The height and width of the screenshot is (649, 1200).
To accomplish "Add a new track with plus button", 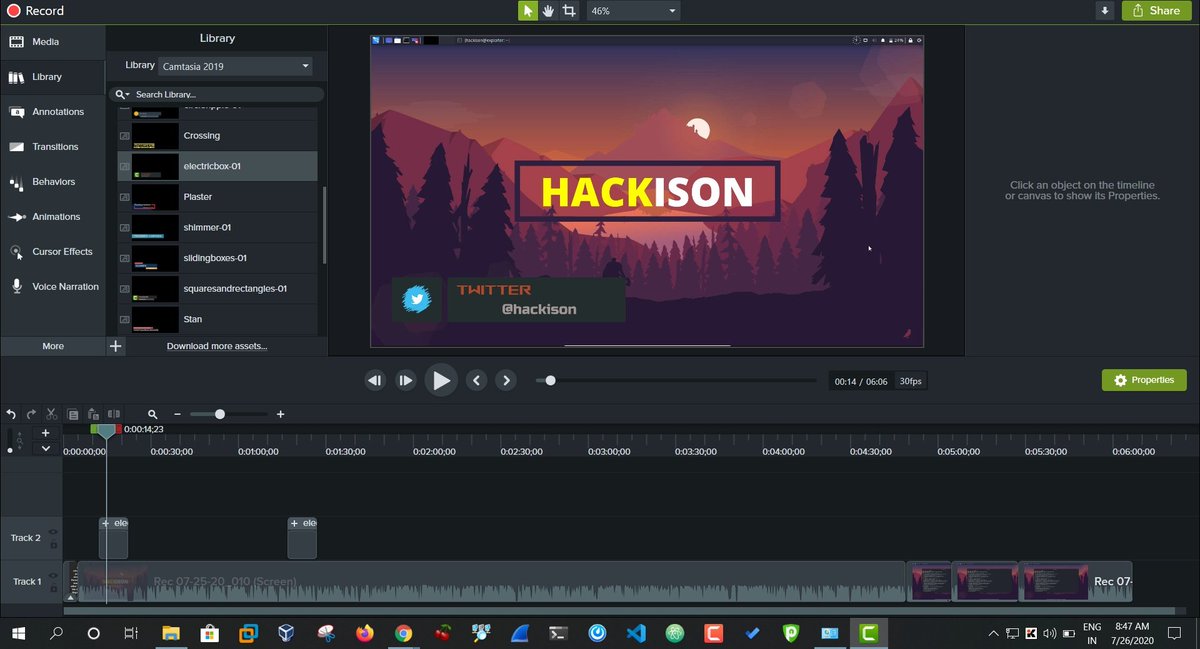I will pyautogui.click(x=45, y=433).
